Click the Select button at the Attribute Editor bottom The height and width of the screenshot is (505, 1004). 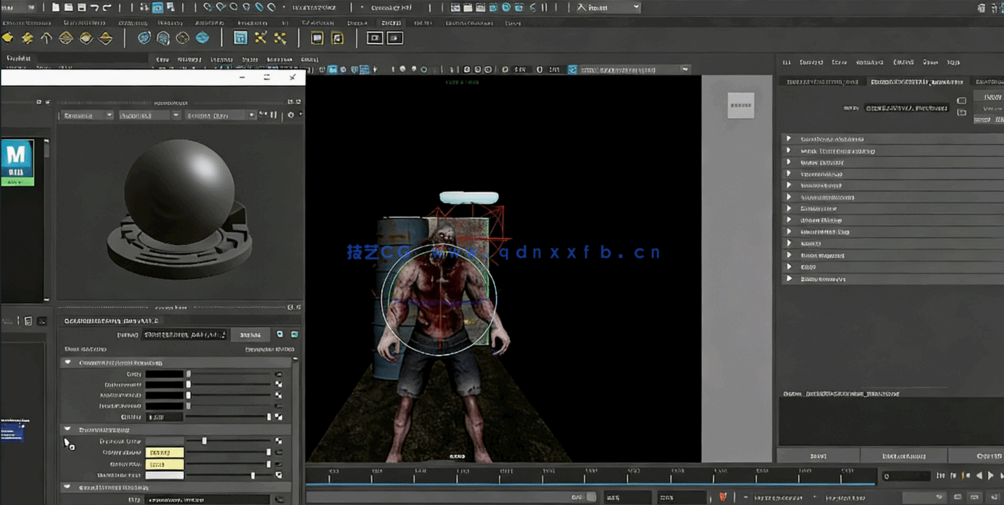point(818,456)
